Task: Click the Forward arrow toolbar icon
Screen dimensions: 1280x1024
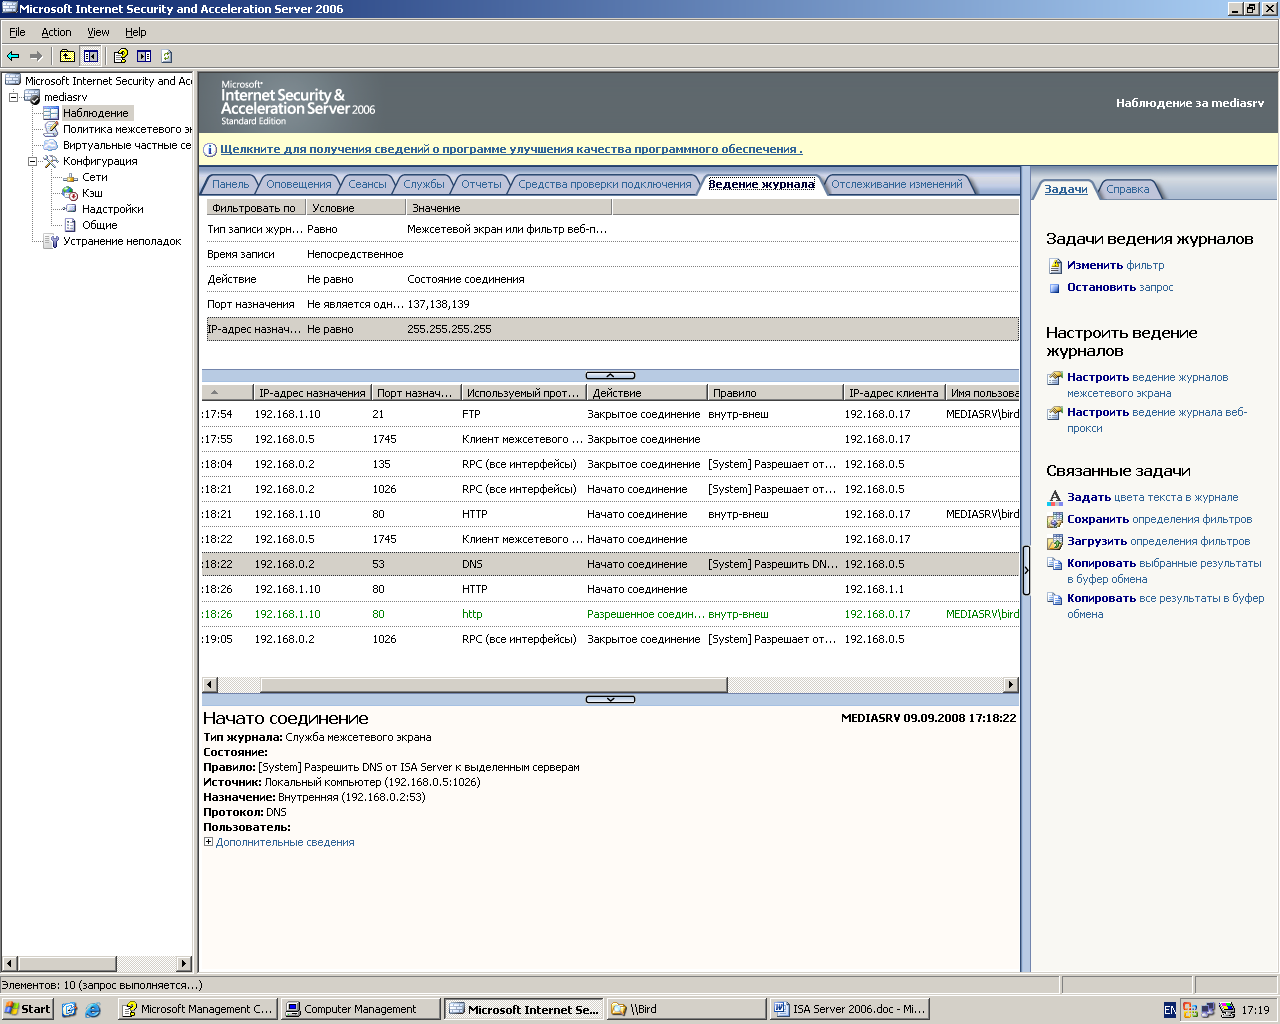Action: 36,56
